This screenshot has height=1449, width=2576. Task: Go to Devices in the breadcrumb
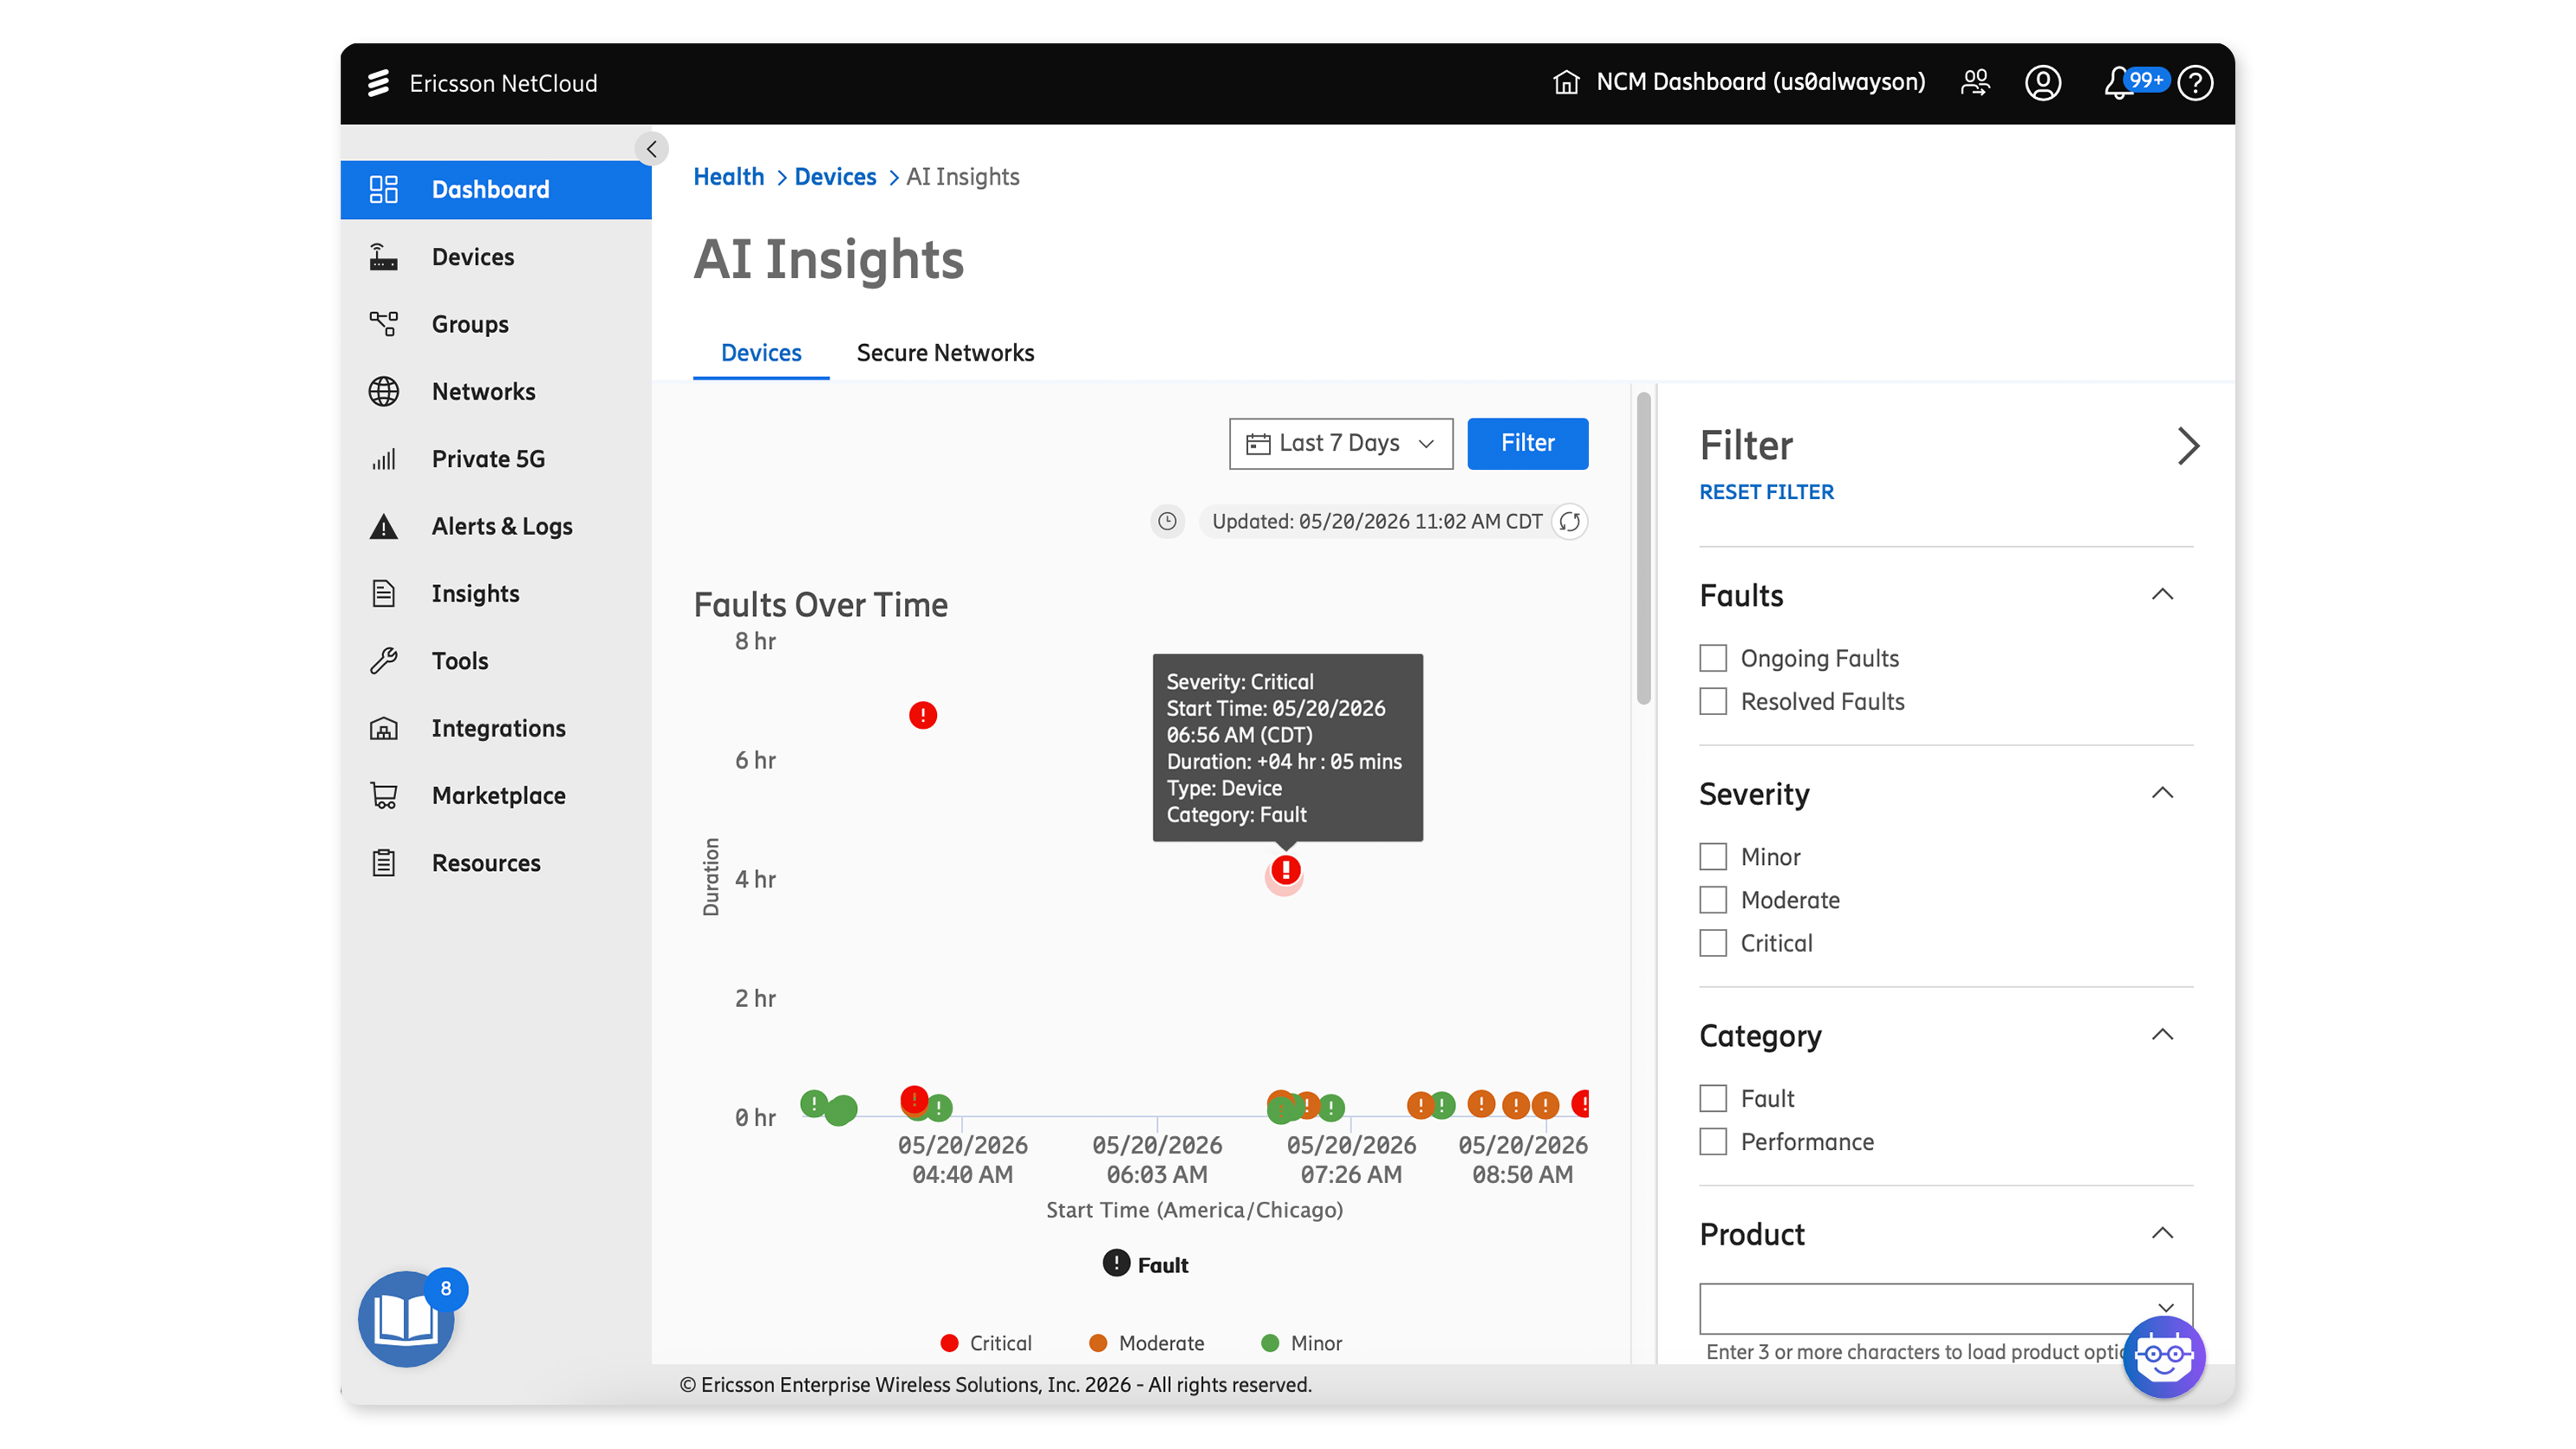click(x=835, y=177)
